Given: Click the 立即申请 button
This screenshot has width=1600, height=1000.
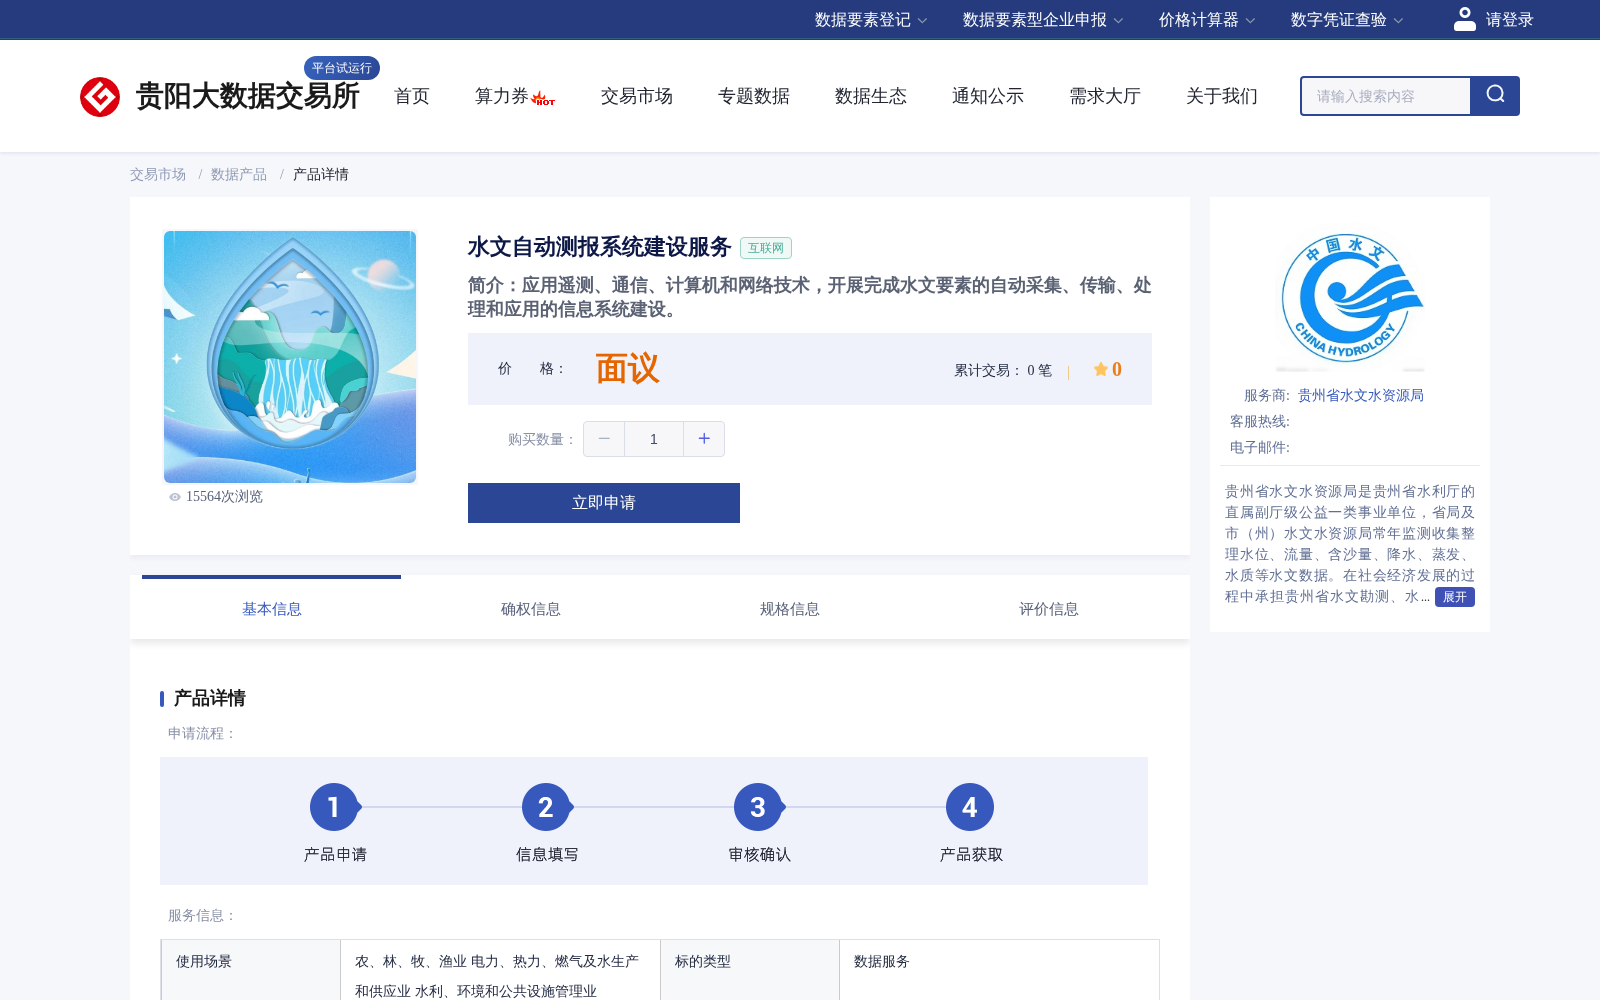Looking at the screenshot, I should [604, 503].
